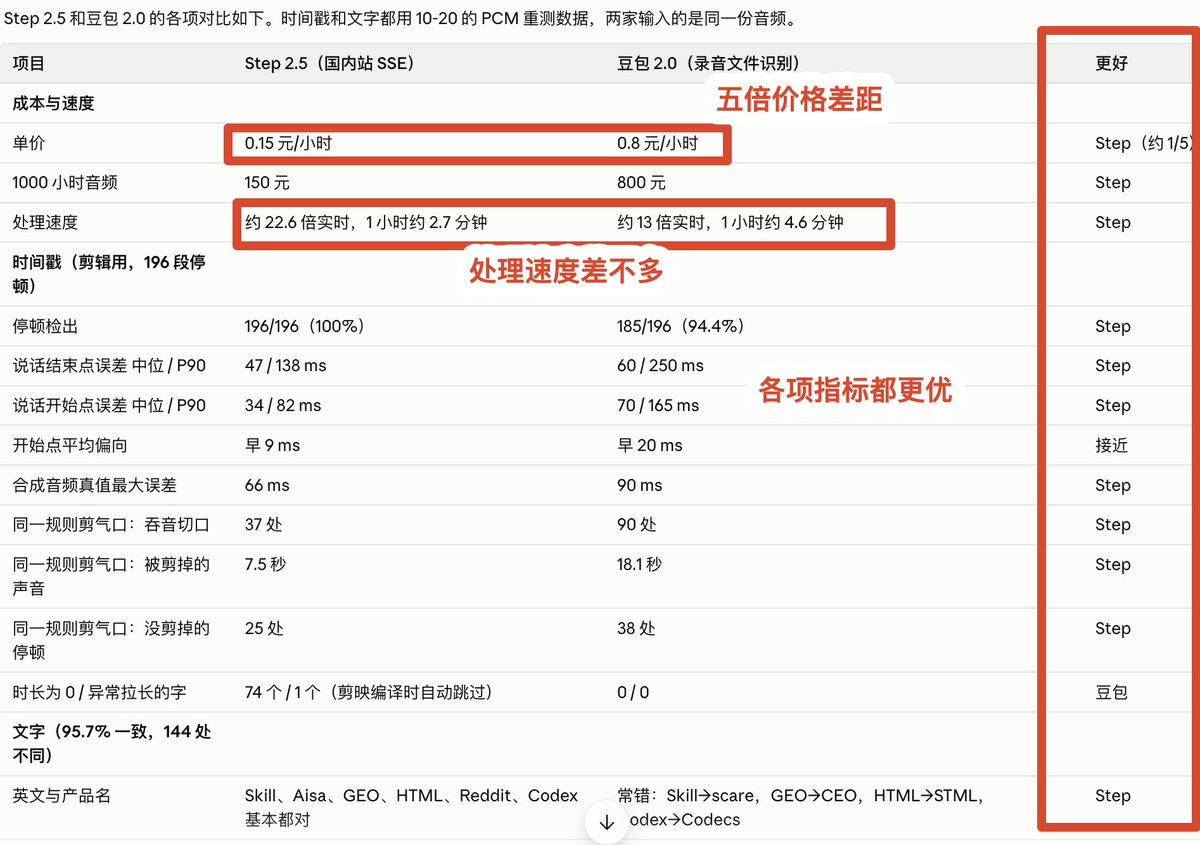This screenshot has width=1200, height=845.
Task: Select the 约 13 倍实时 speed cell
Action: 730,222
